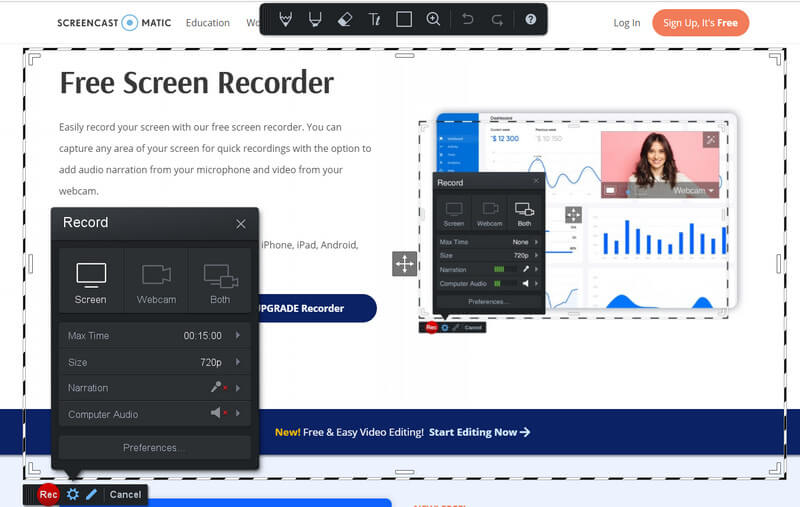Image resolution: width=800 pixels, height=507 pixels.
Task: Click Sign Up, It's Free button
Action: pos(701,23)
